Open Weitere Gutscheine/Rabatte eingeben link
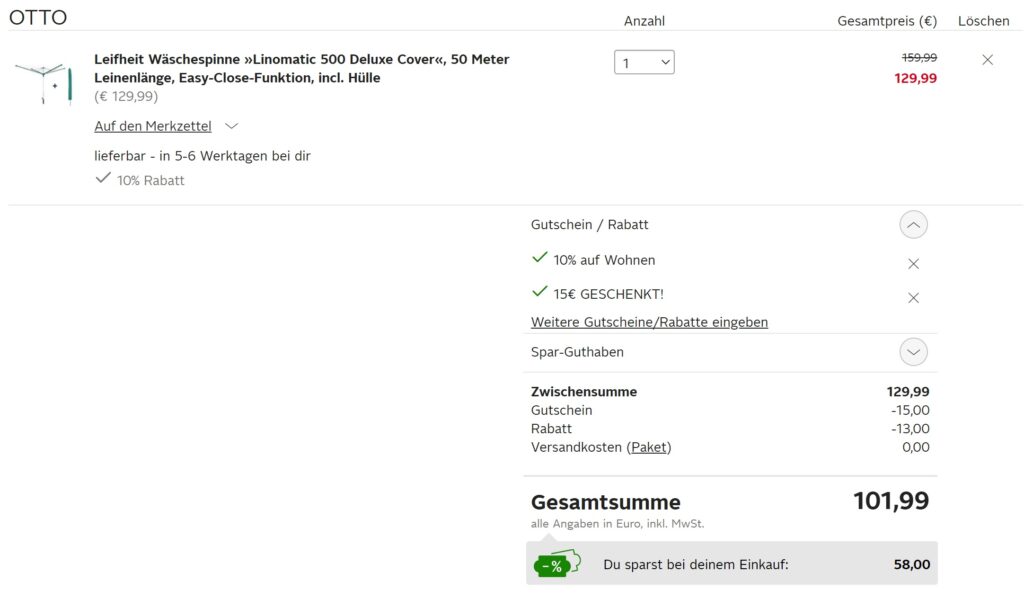The image size is (1024, 599). (649, 322)
